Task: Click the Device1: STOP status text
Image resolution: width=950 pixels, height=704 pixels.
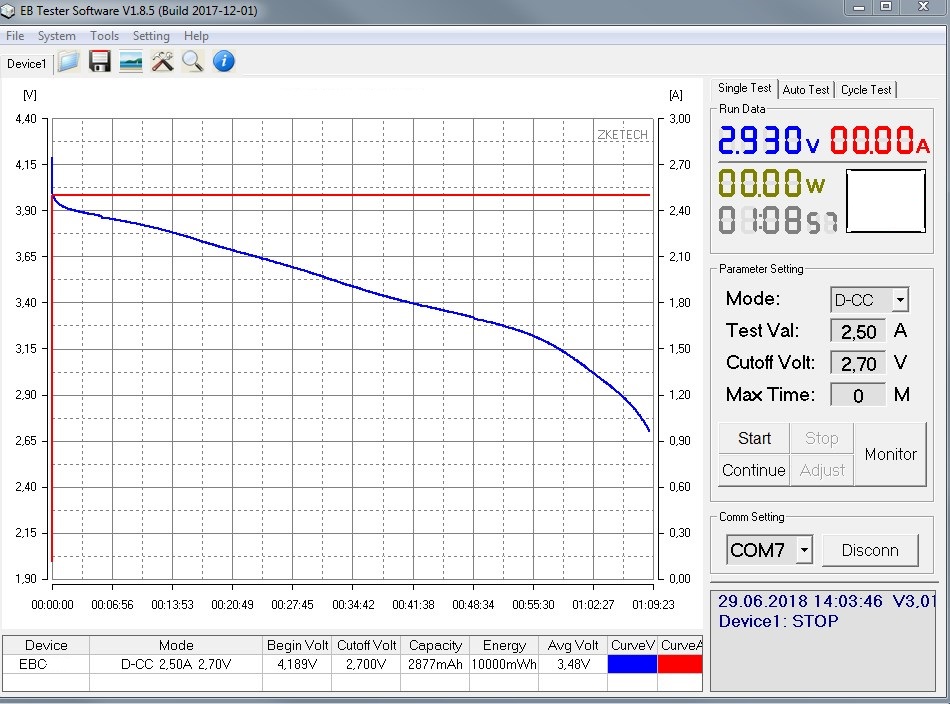Action: pos(779,621)
